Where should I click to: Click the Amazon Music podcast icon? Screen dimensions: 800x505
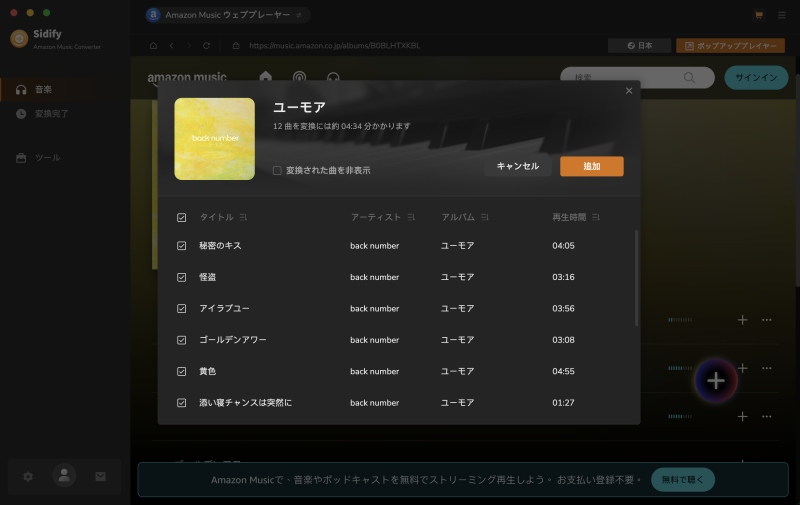pos(299,77)
